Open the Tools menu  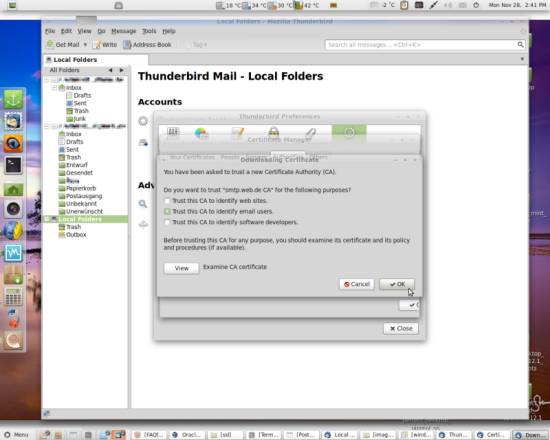pos(149,31)
